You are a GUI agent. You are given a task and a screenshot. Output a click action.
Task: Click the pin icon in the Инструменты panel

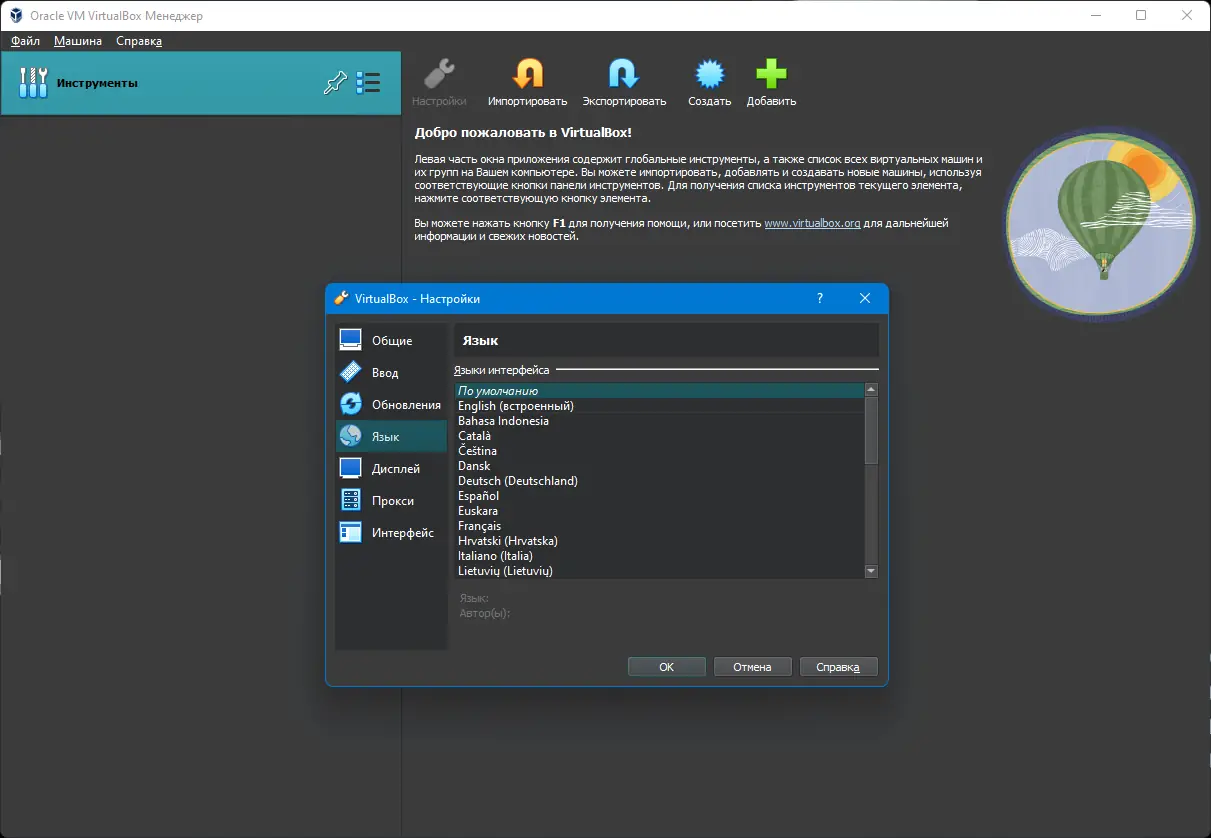[336, 83]
